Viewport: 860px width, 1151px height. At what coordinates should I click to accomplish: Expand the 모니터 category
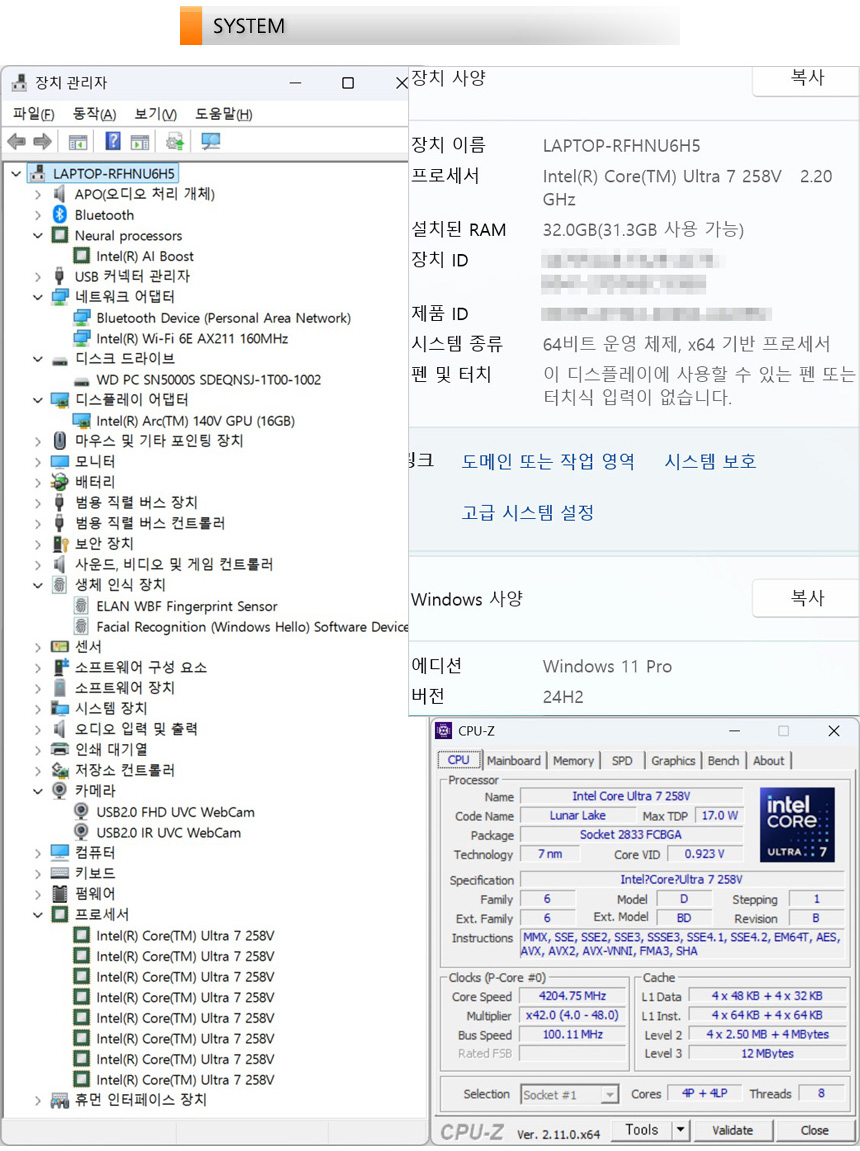point(38,461)
